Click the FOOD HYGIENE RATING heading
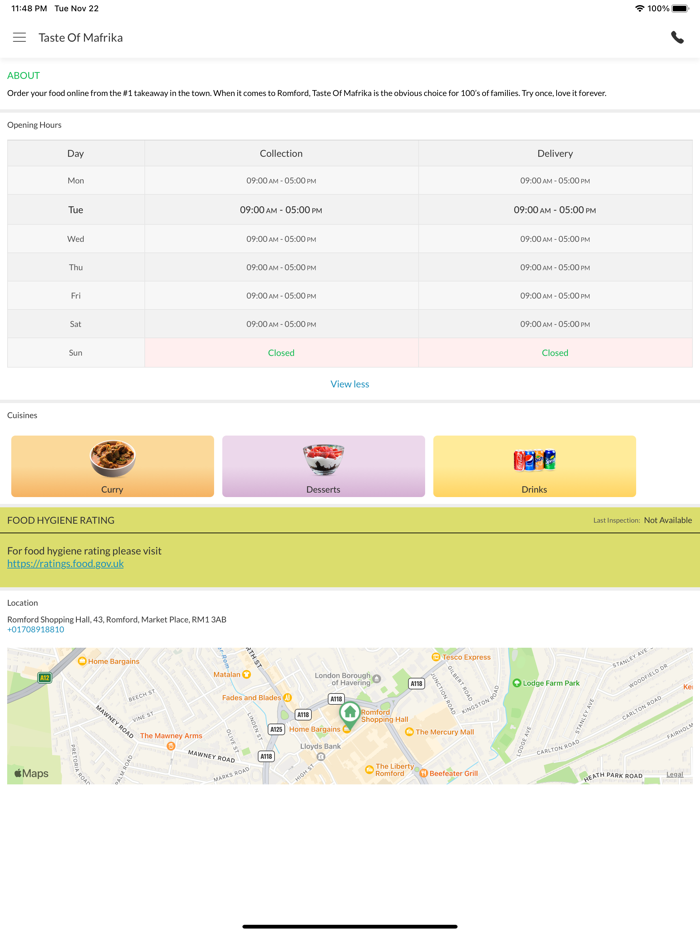The height and width of the screenshot is (934, 700). click(61, 520)
